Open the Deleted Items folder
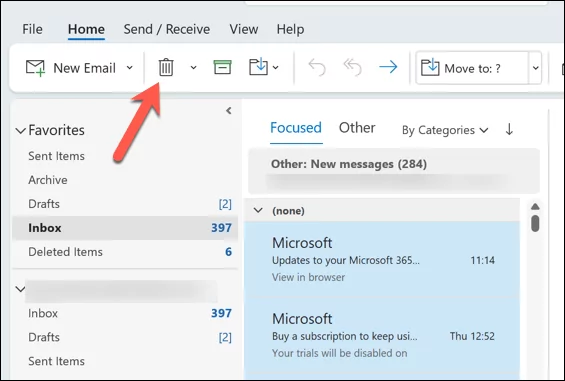The image size is (565, 381). click(x=65, y=252)
